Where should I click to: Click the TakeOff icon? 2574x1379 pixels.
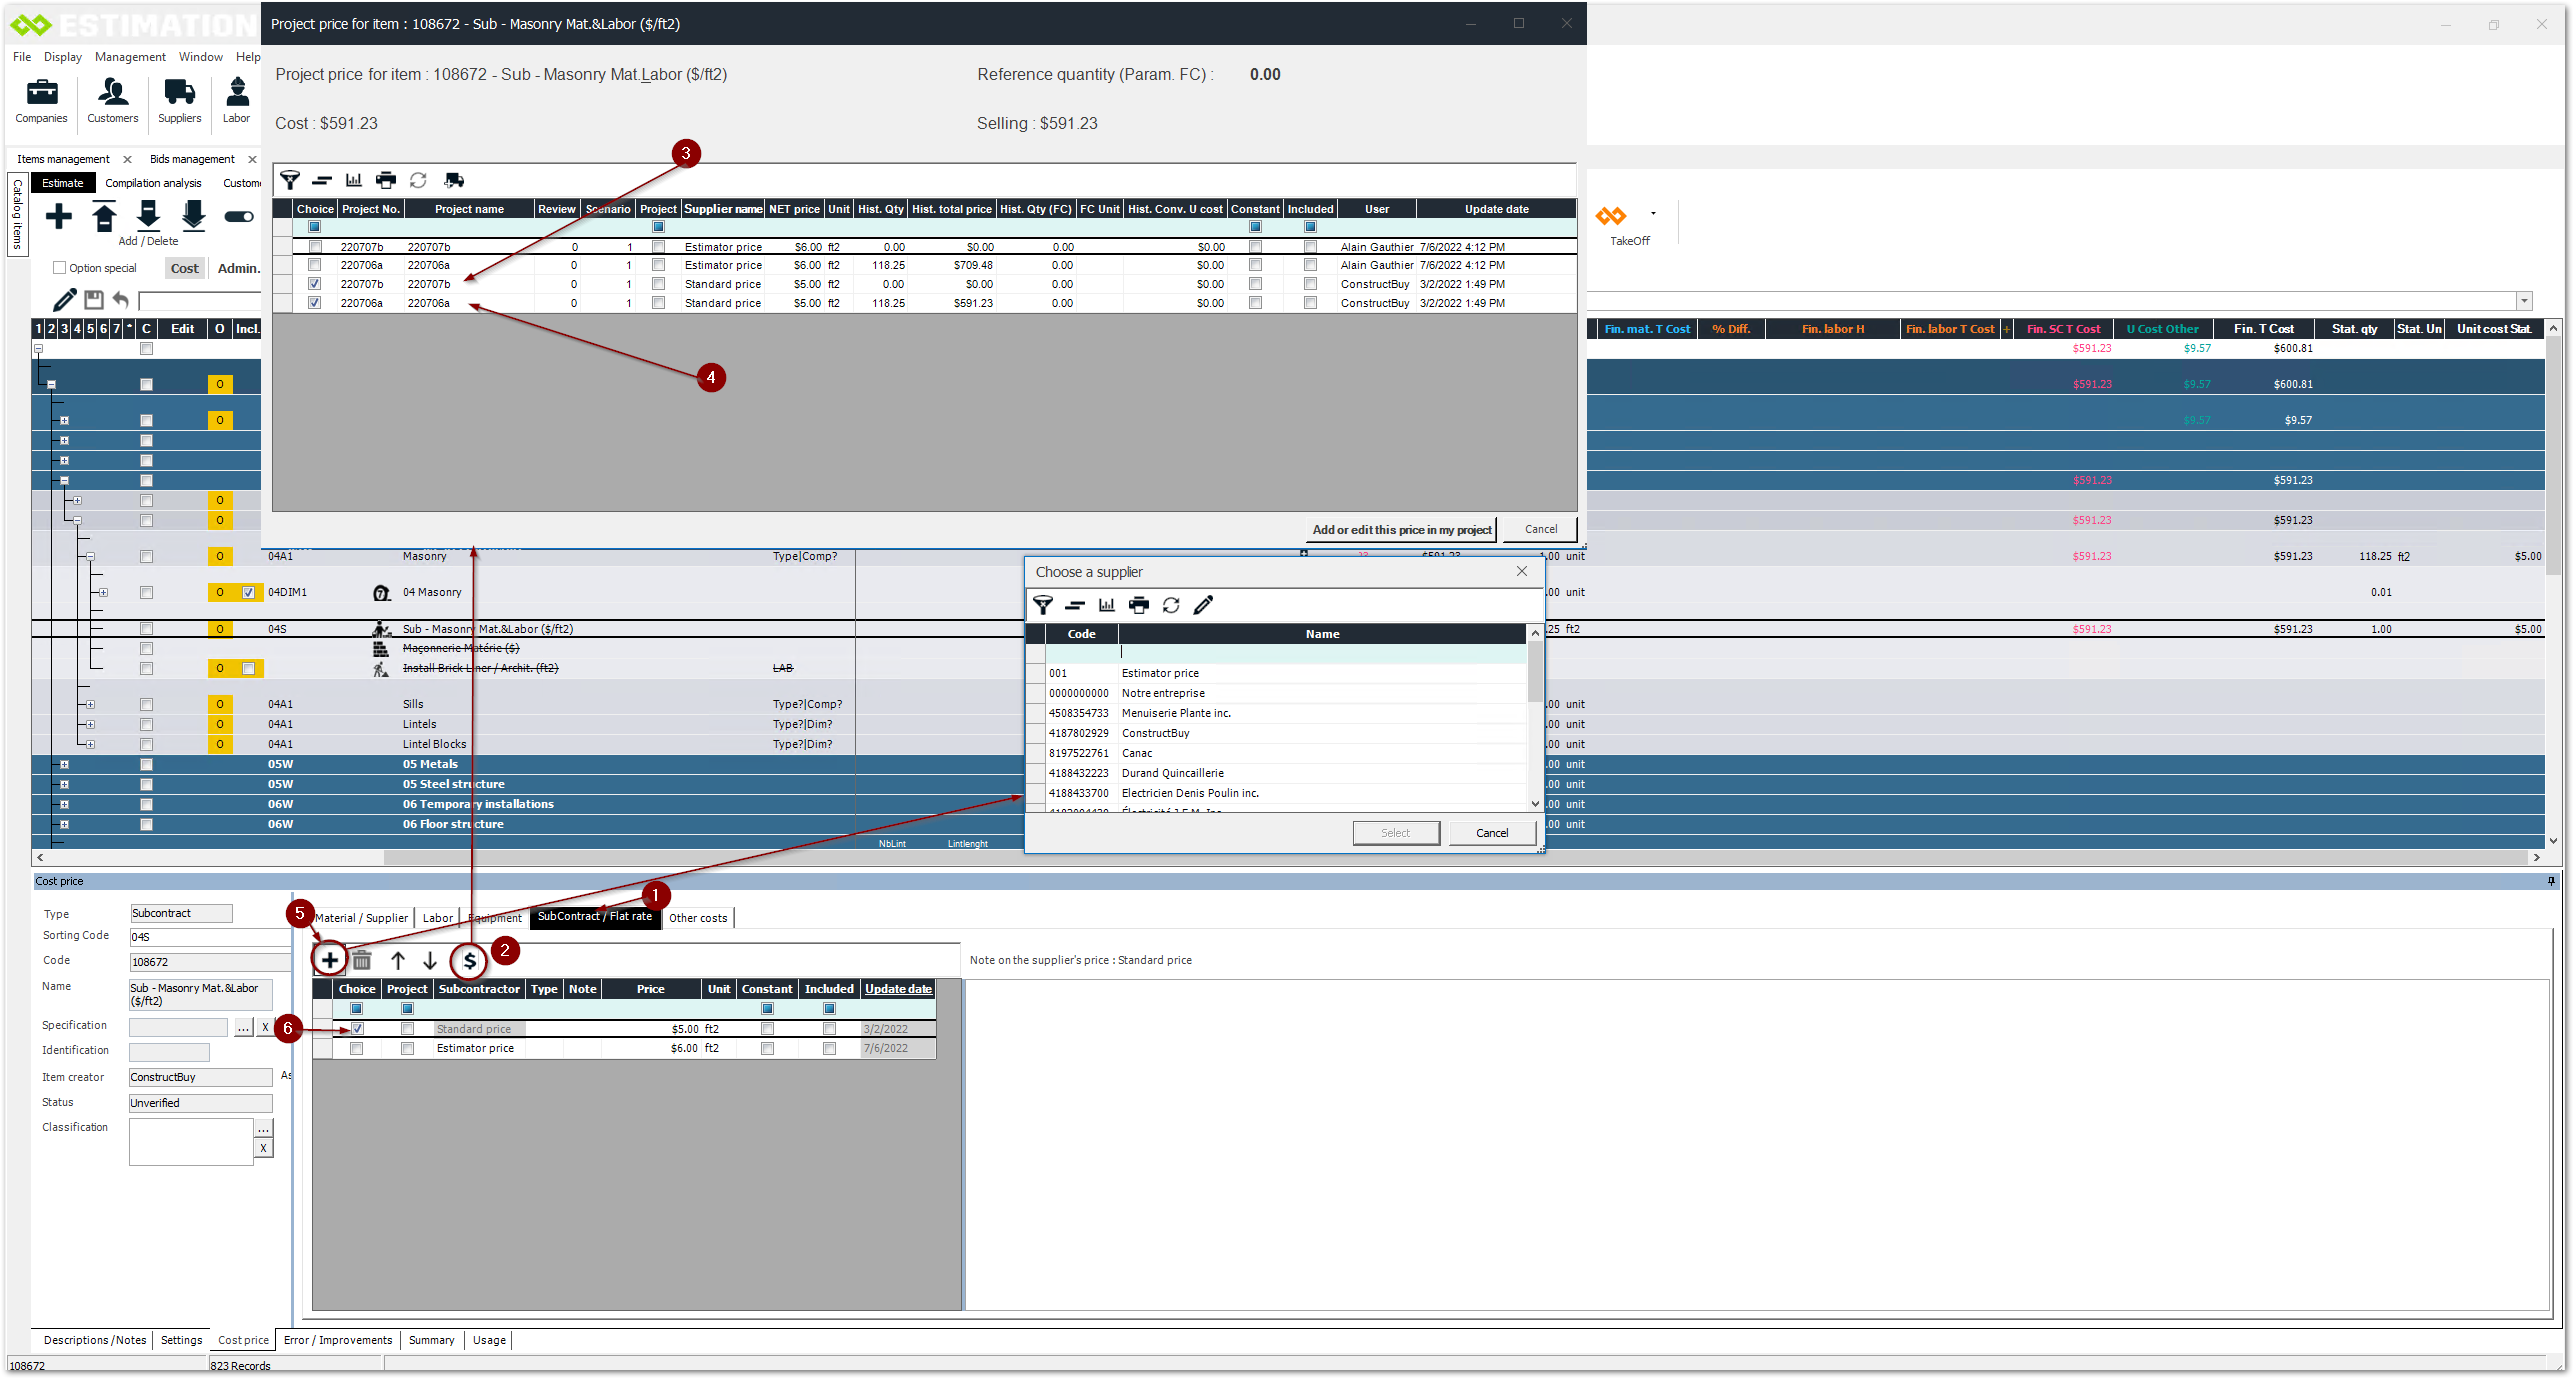(x=1611, y=217)
